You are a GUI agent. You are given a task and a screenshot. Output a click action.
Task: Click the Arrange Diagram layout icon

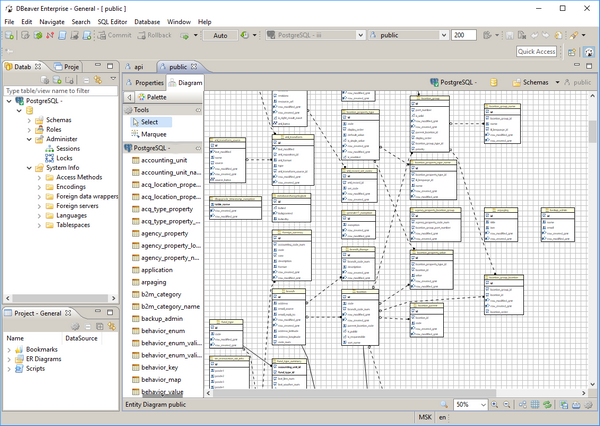pyautogui.click(x=523, y=405)
